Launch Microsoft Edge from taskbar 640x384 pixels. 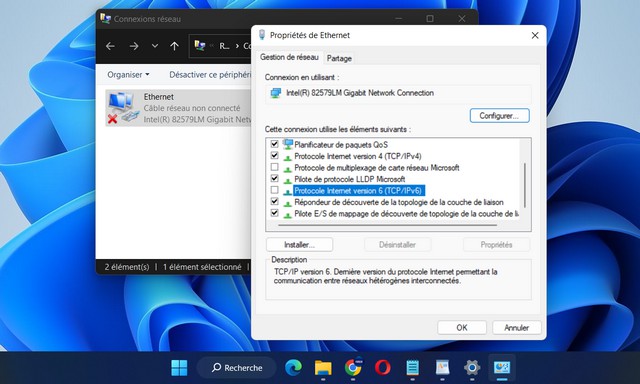[293, 368]
